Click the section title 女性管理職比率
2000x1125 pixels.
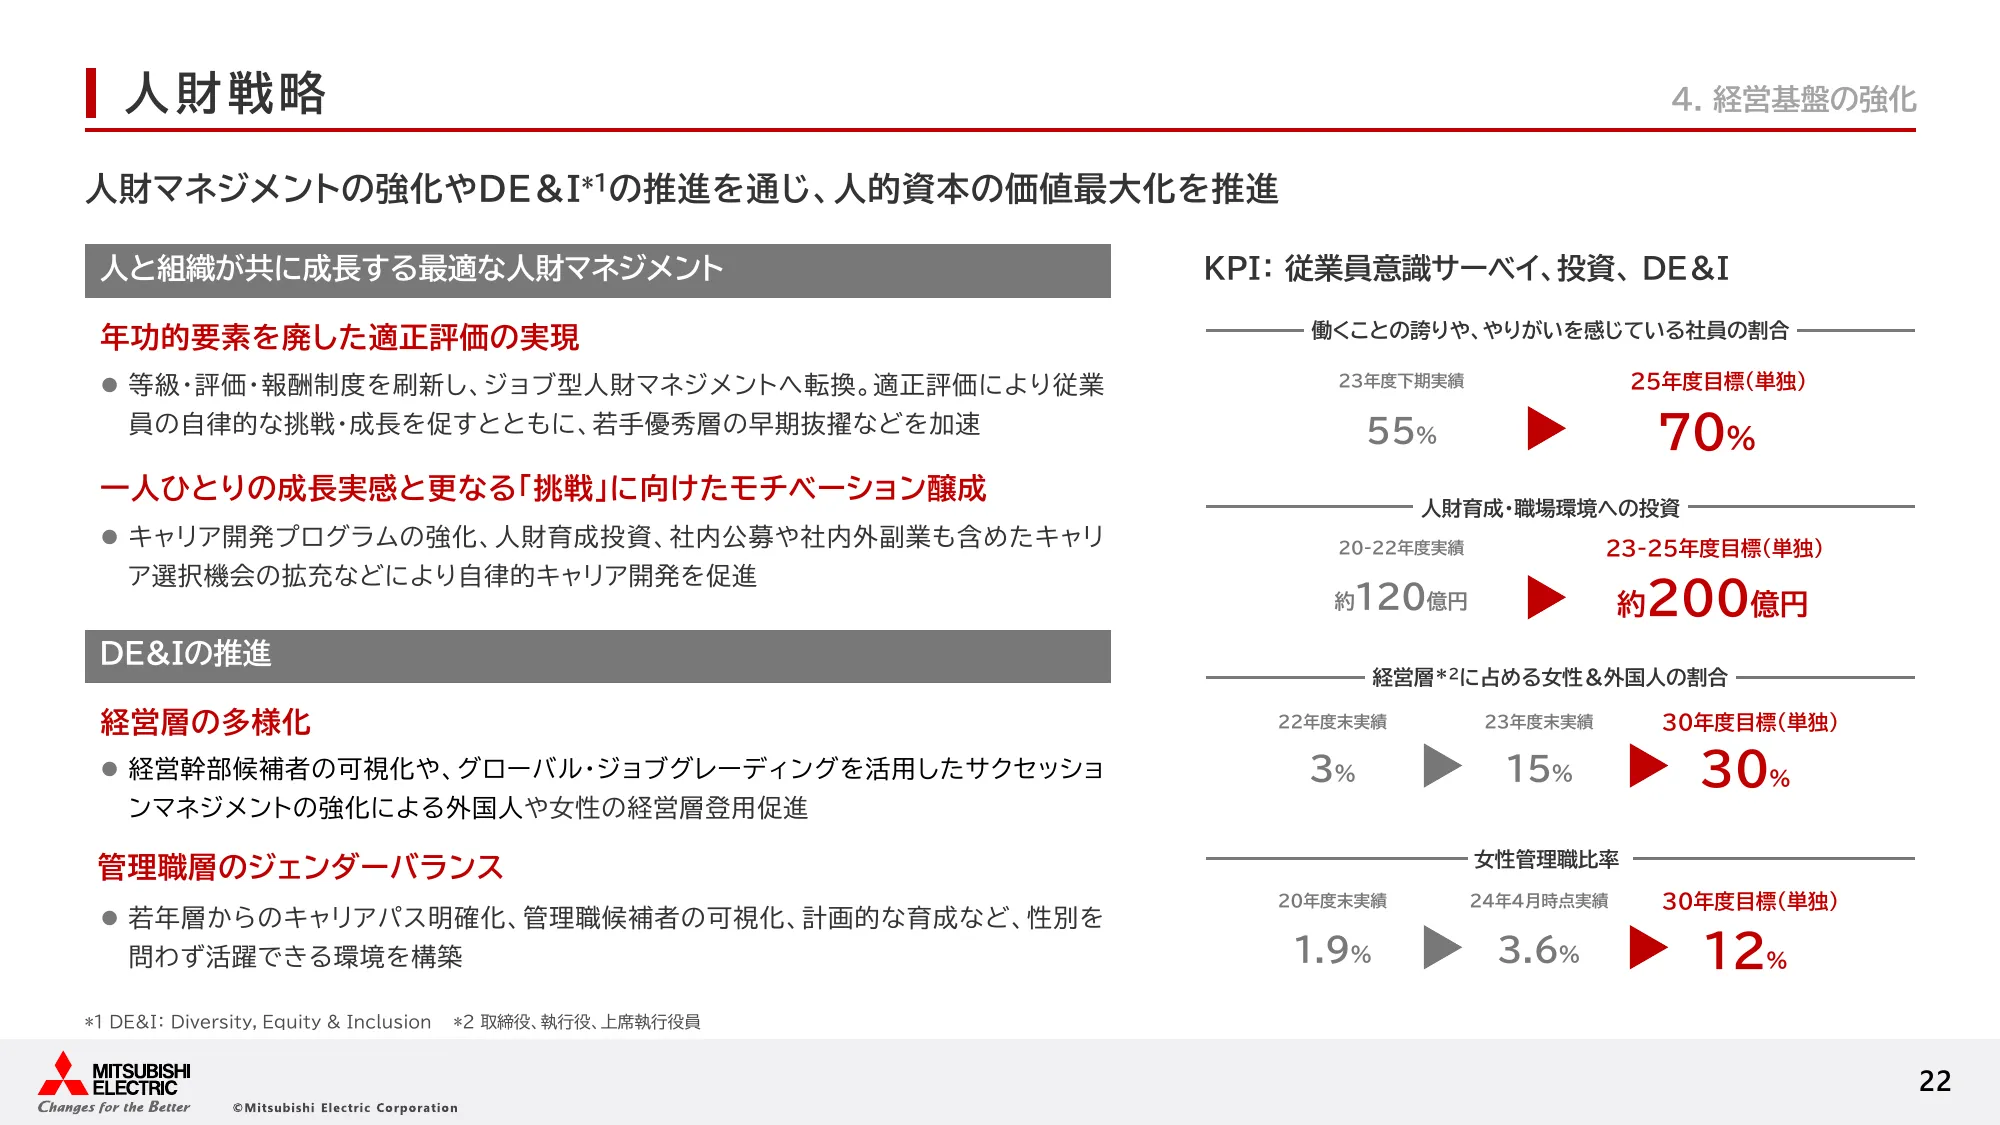click(1547, 859)
